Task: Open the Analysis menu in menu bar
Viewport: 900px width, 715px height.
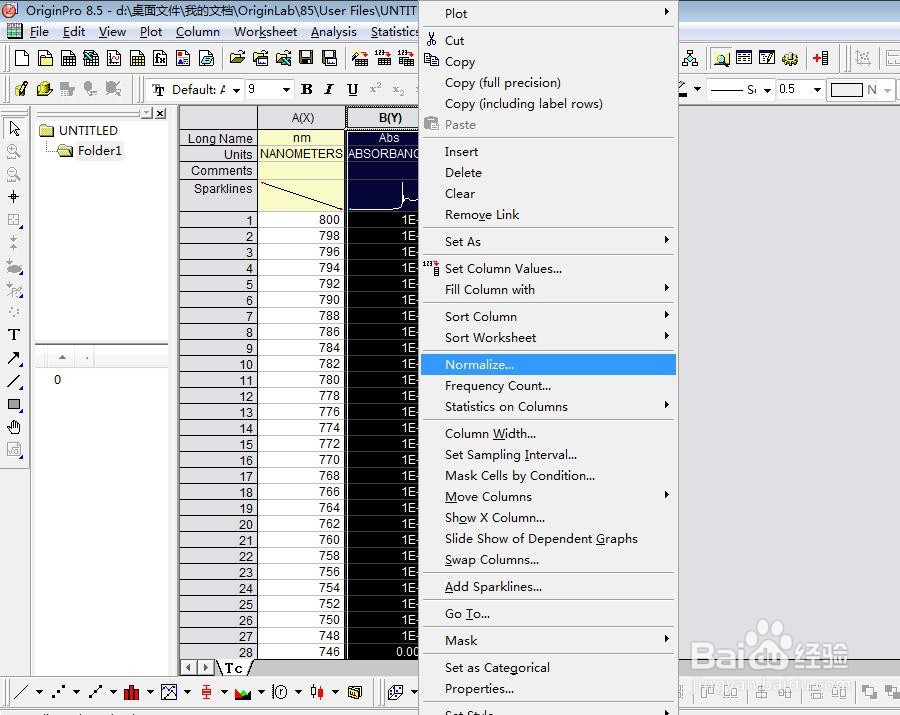Action: (x=333, y=32)
